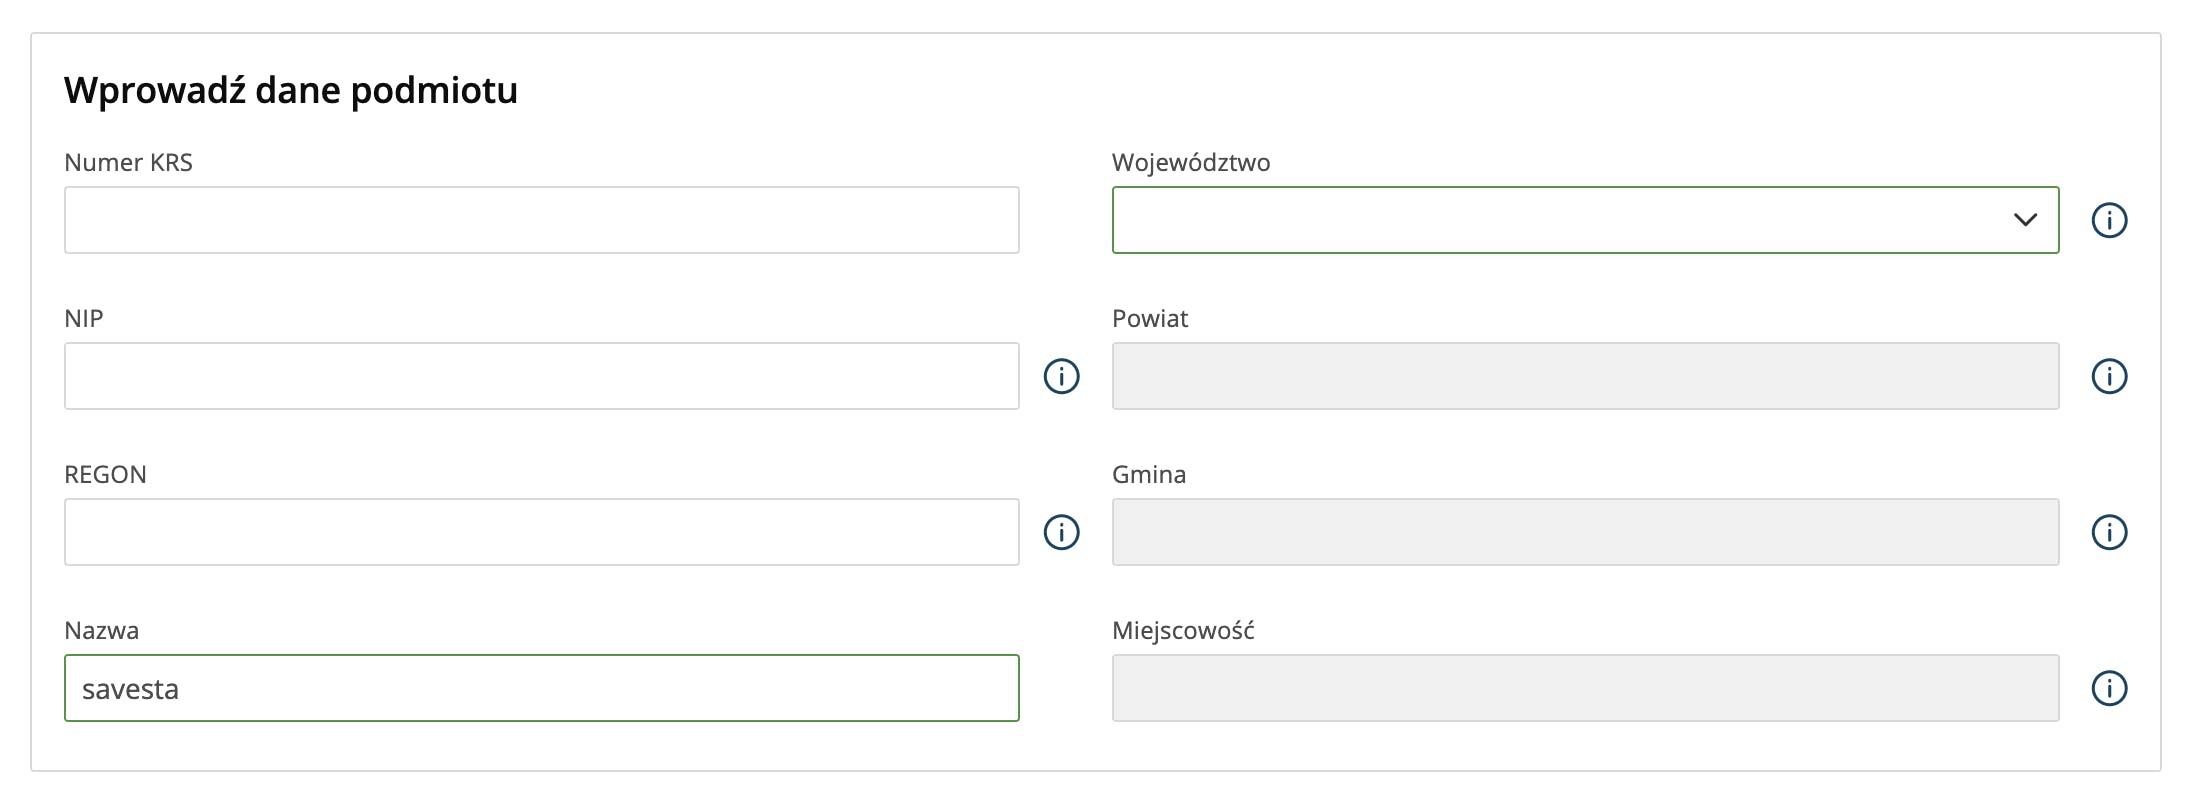Viewport: 2194px width, 804px height.
Task: Click the "Województwo" label text
Action: click(x=1190, y=162)
